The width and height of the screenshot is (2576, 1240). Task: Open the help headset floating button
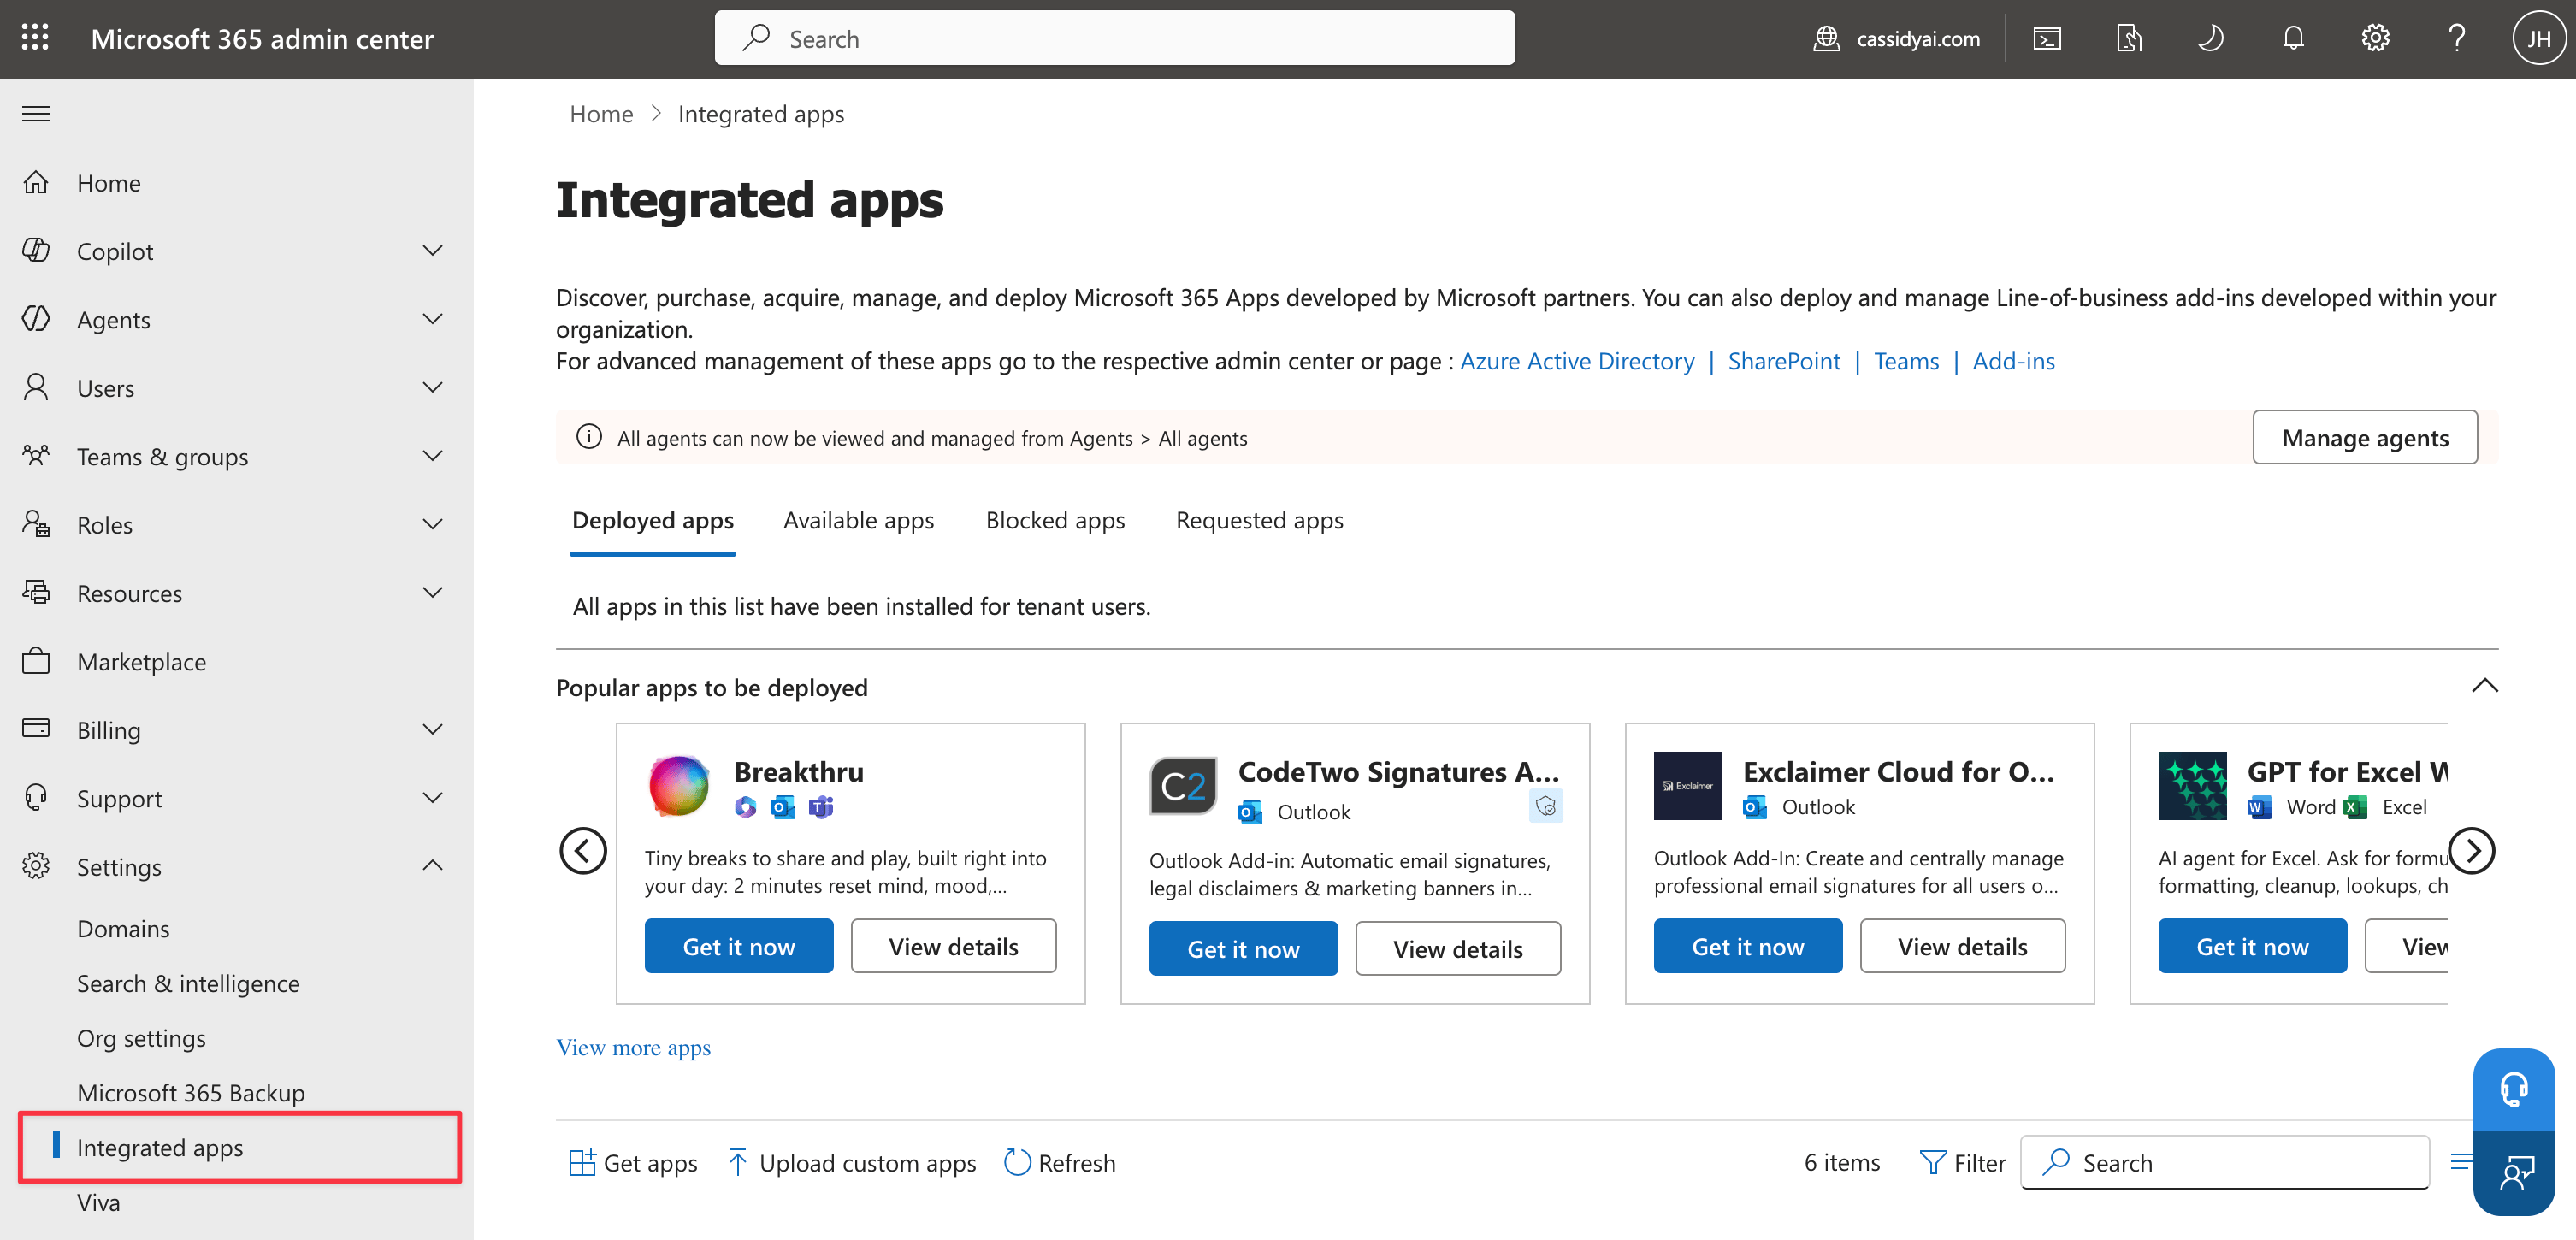coord(2514,1090)
